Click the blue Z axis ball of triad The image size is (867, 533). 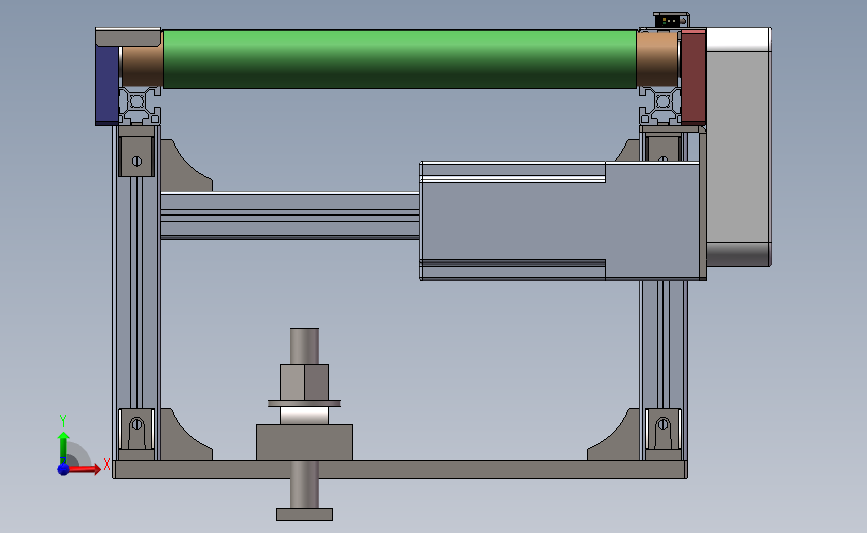click(64, 469)
